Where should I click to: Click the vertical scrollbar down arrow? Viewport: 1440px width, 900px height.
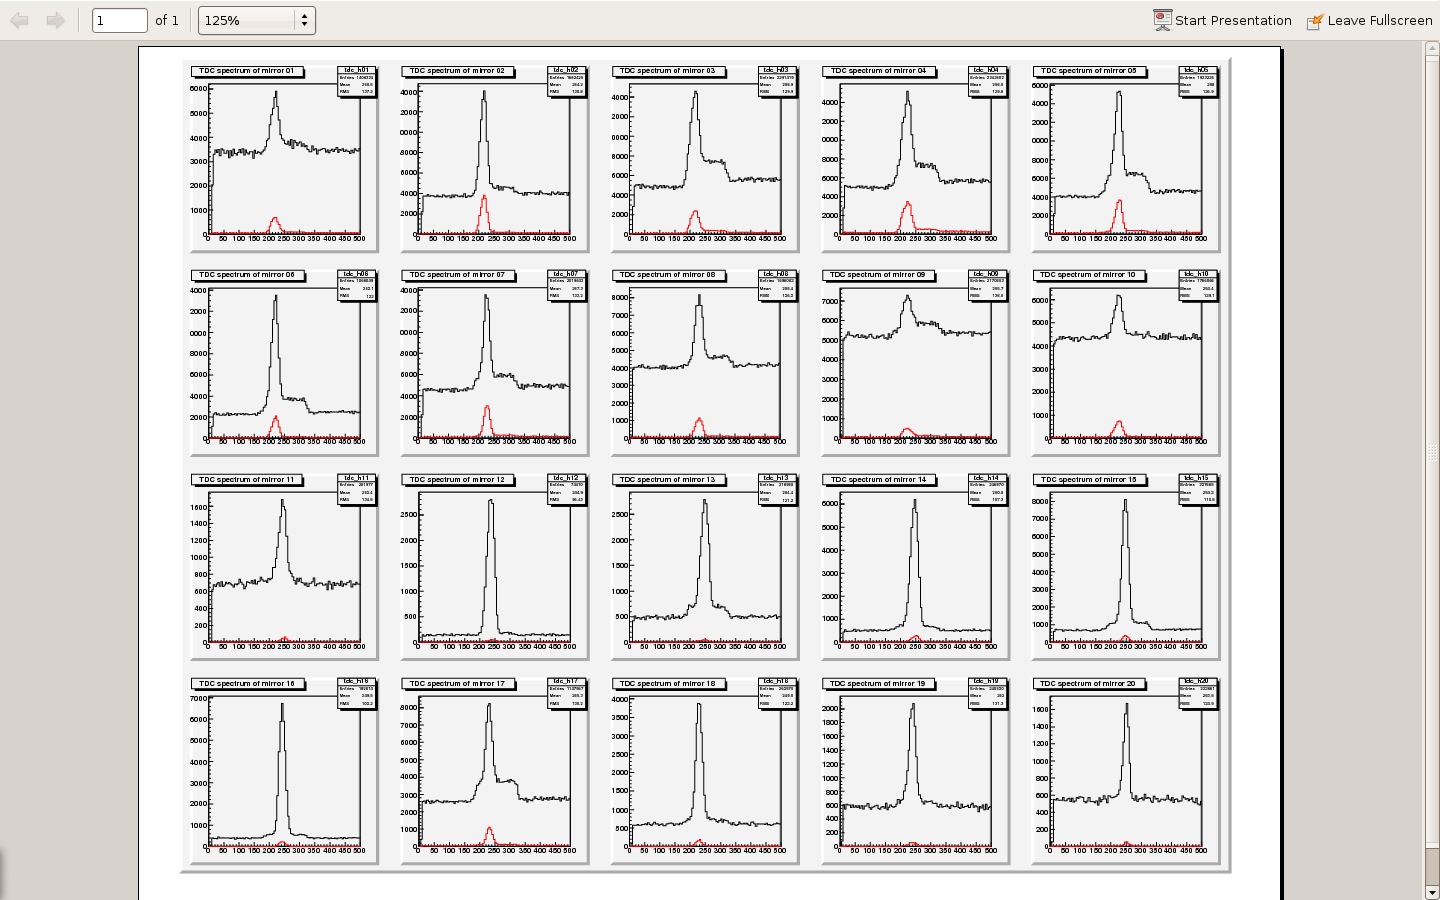[1432, 892]
